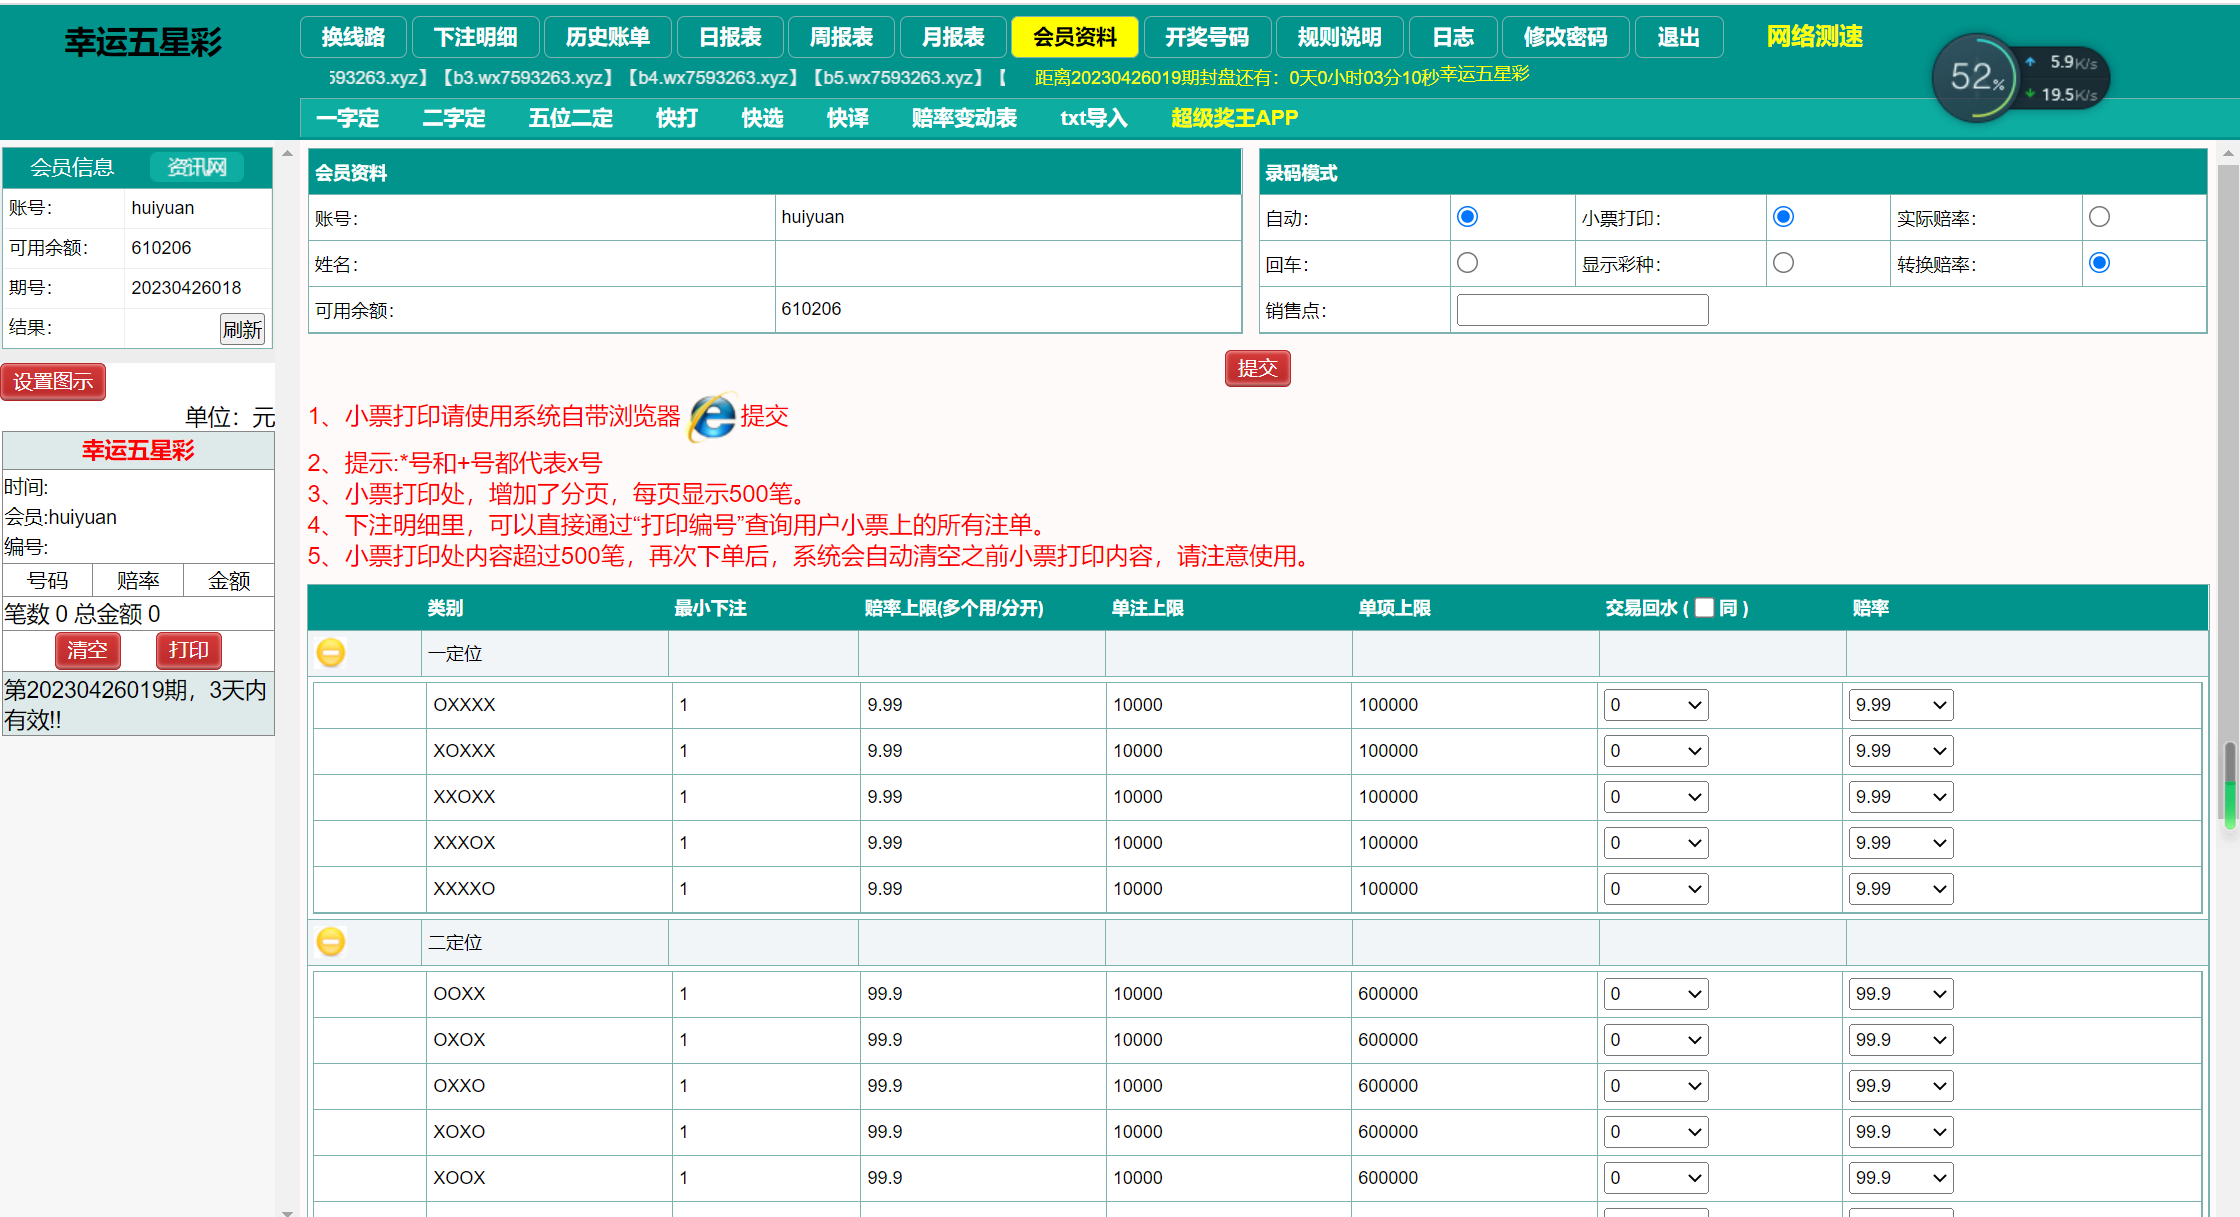Click the 设置图示 red button
This screenshot has height=1217, width=2240.
[x=53, y=381]
